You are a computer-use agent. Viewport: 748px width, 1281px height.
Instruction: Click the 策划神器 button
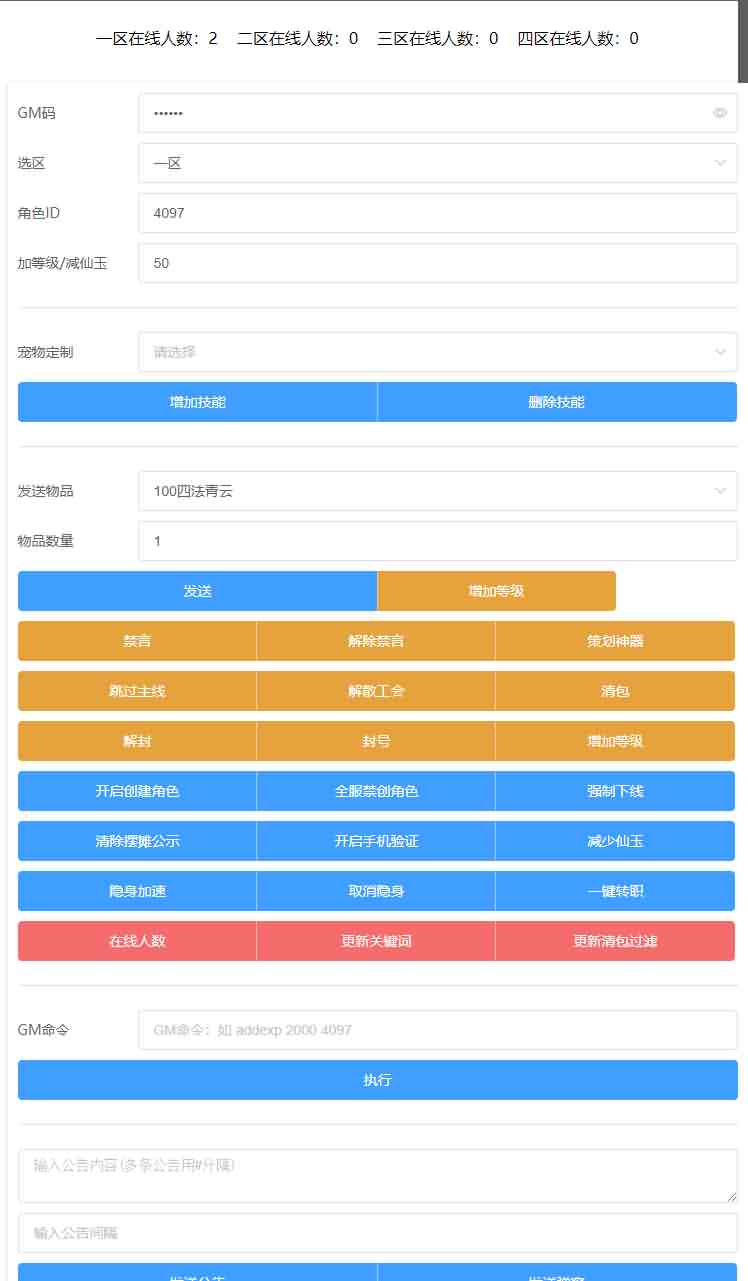tap(615, 641)
